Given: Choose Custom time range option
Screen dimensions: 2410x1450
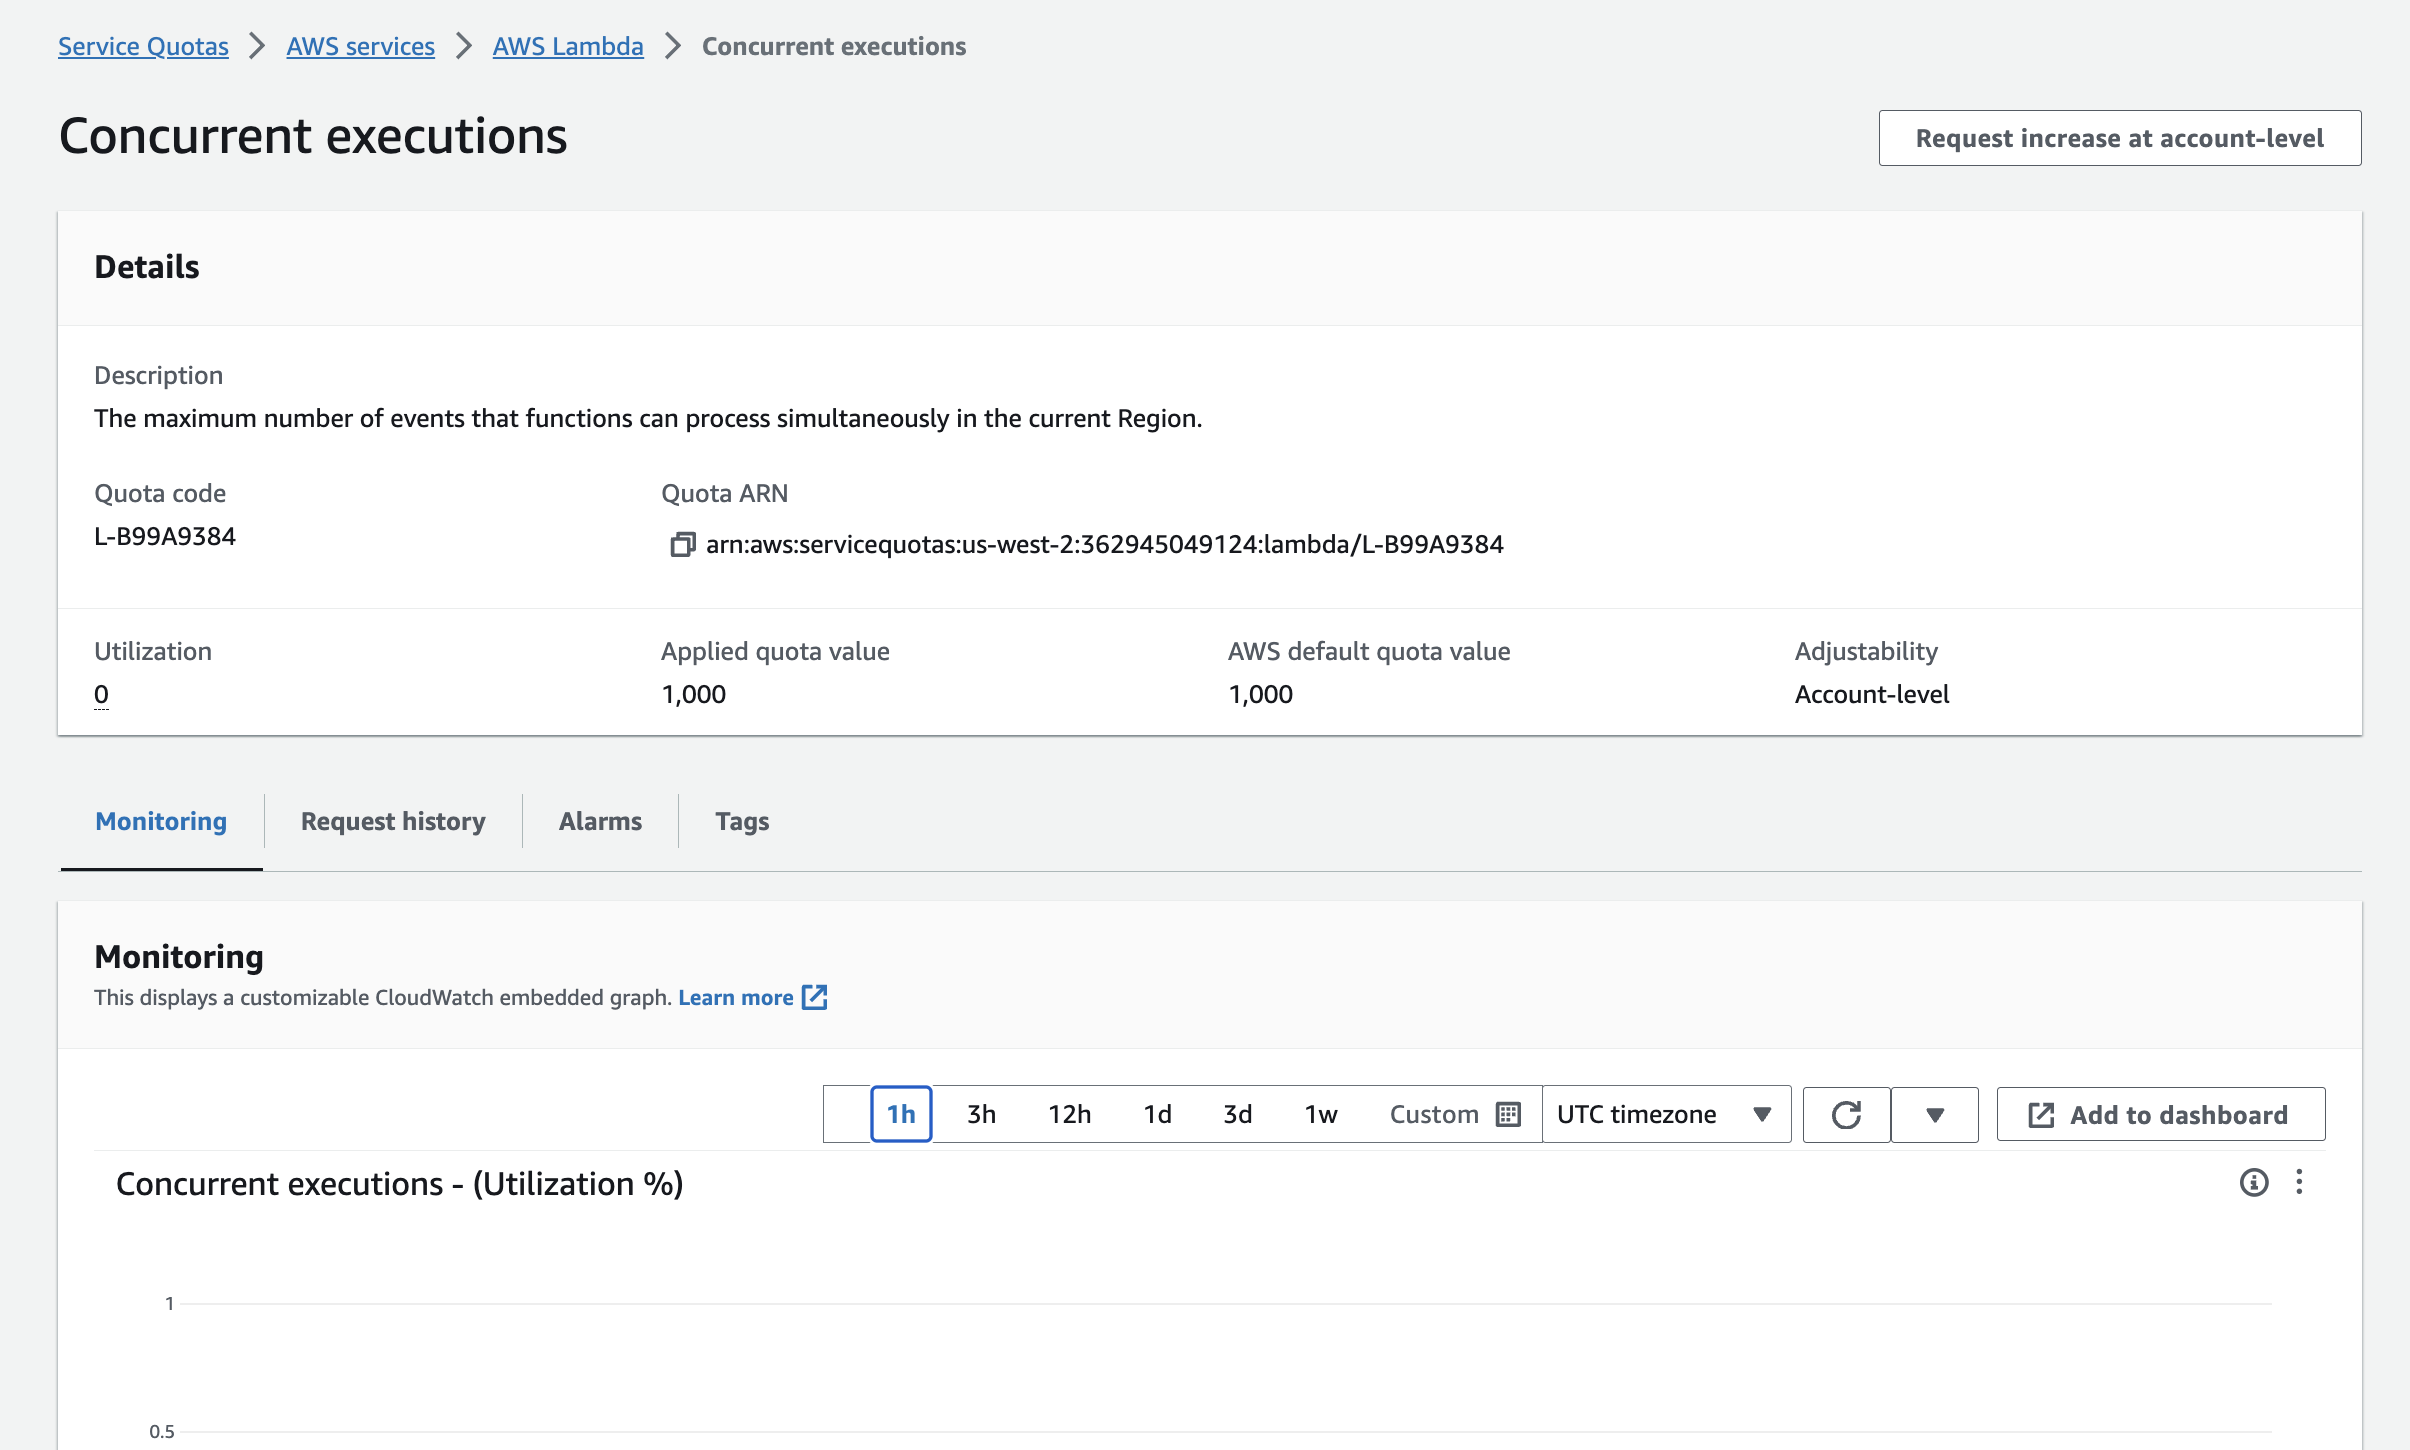Looking at the screenshot, I should [1433, 1113].
